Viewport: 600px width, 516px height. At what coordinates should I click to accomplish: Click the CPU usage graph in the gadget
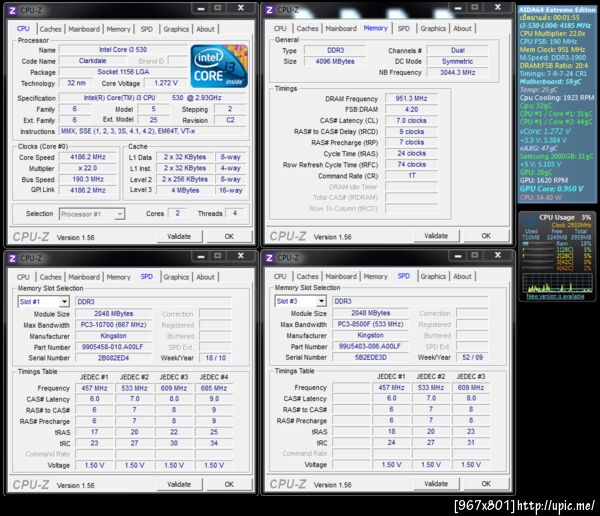557,283
